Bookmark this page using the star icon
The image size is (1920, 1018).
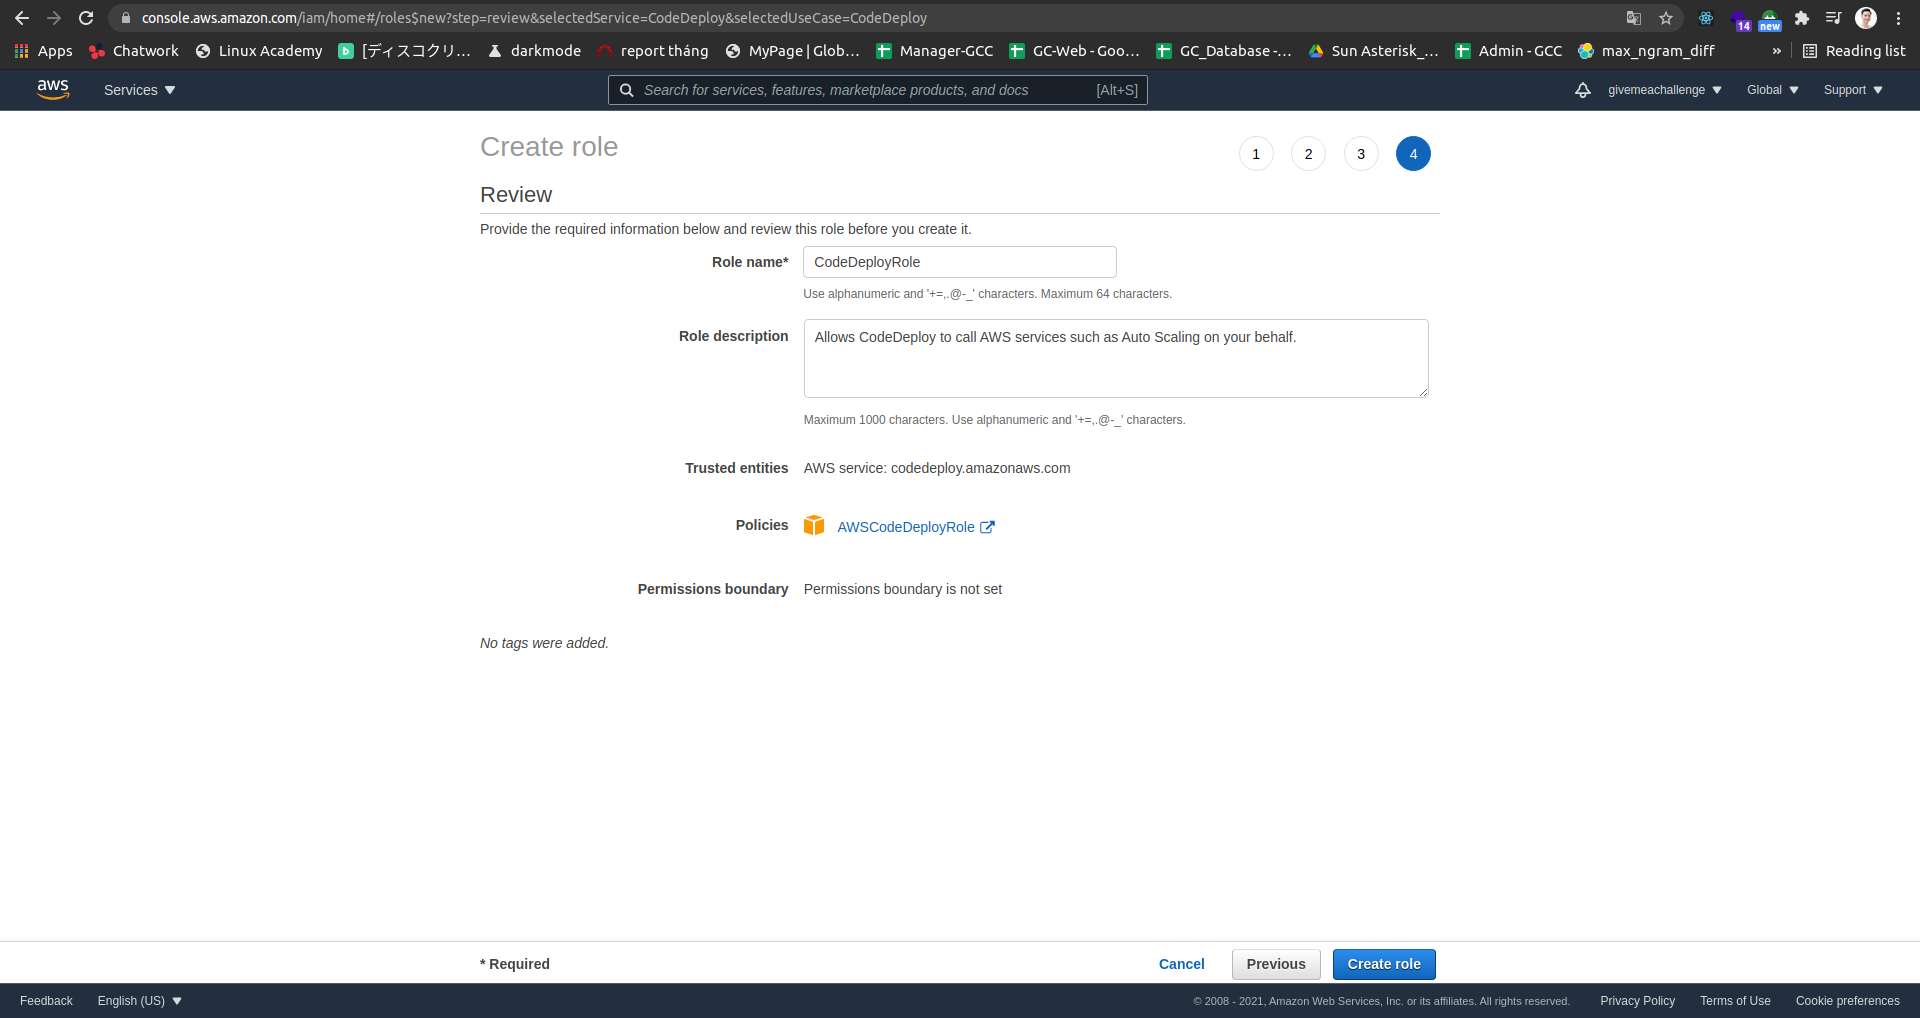(1666, 18)
